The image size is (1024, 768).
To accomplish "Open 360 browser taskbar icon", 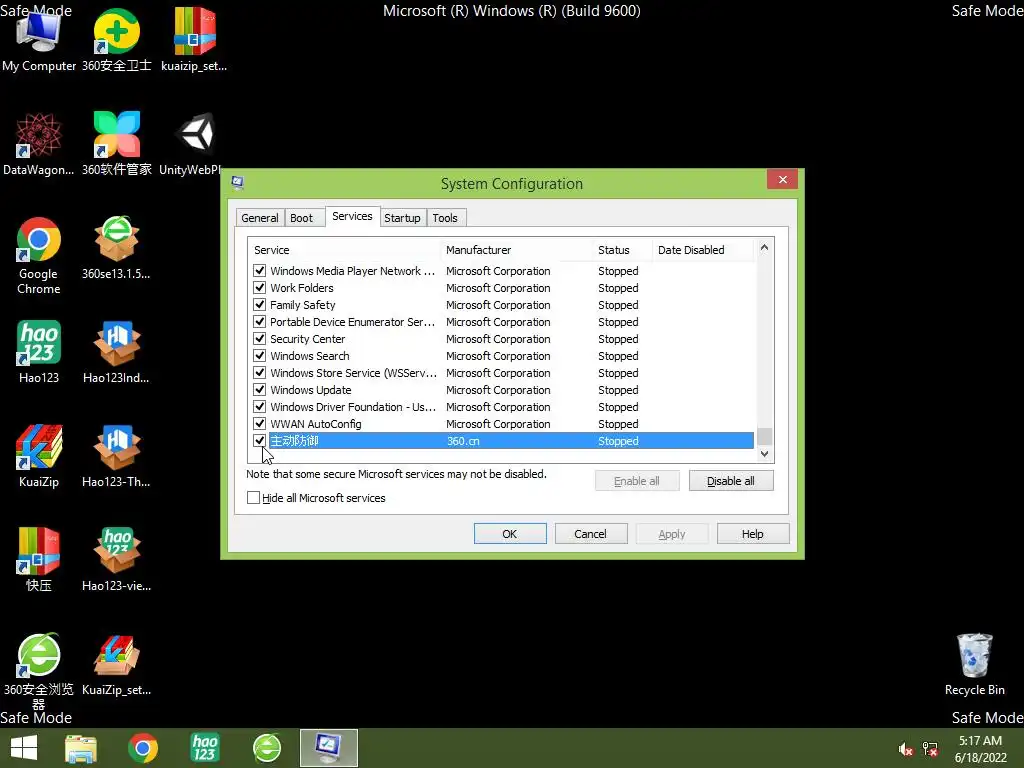I will tap(267, 748).
